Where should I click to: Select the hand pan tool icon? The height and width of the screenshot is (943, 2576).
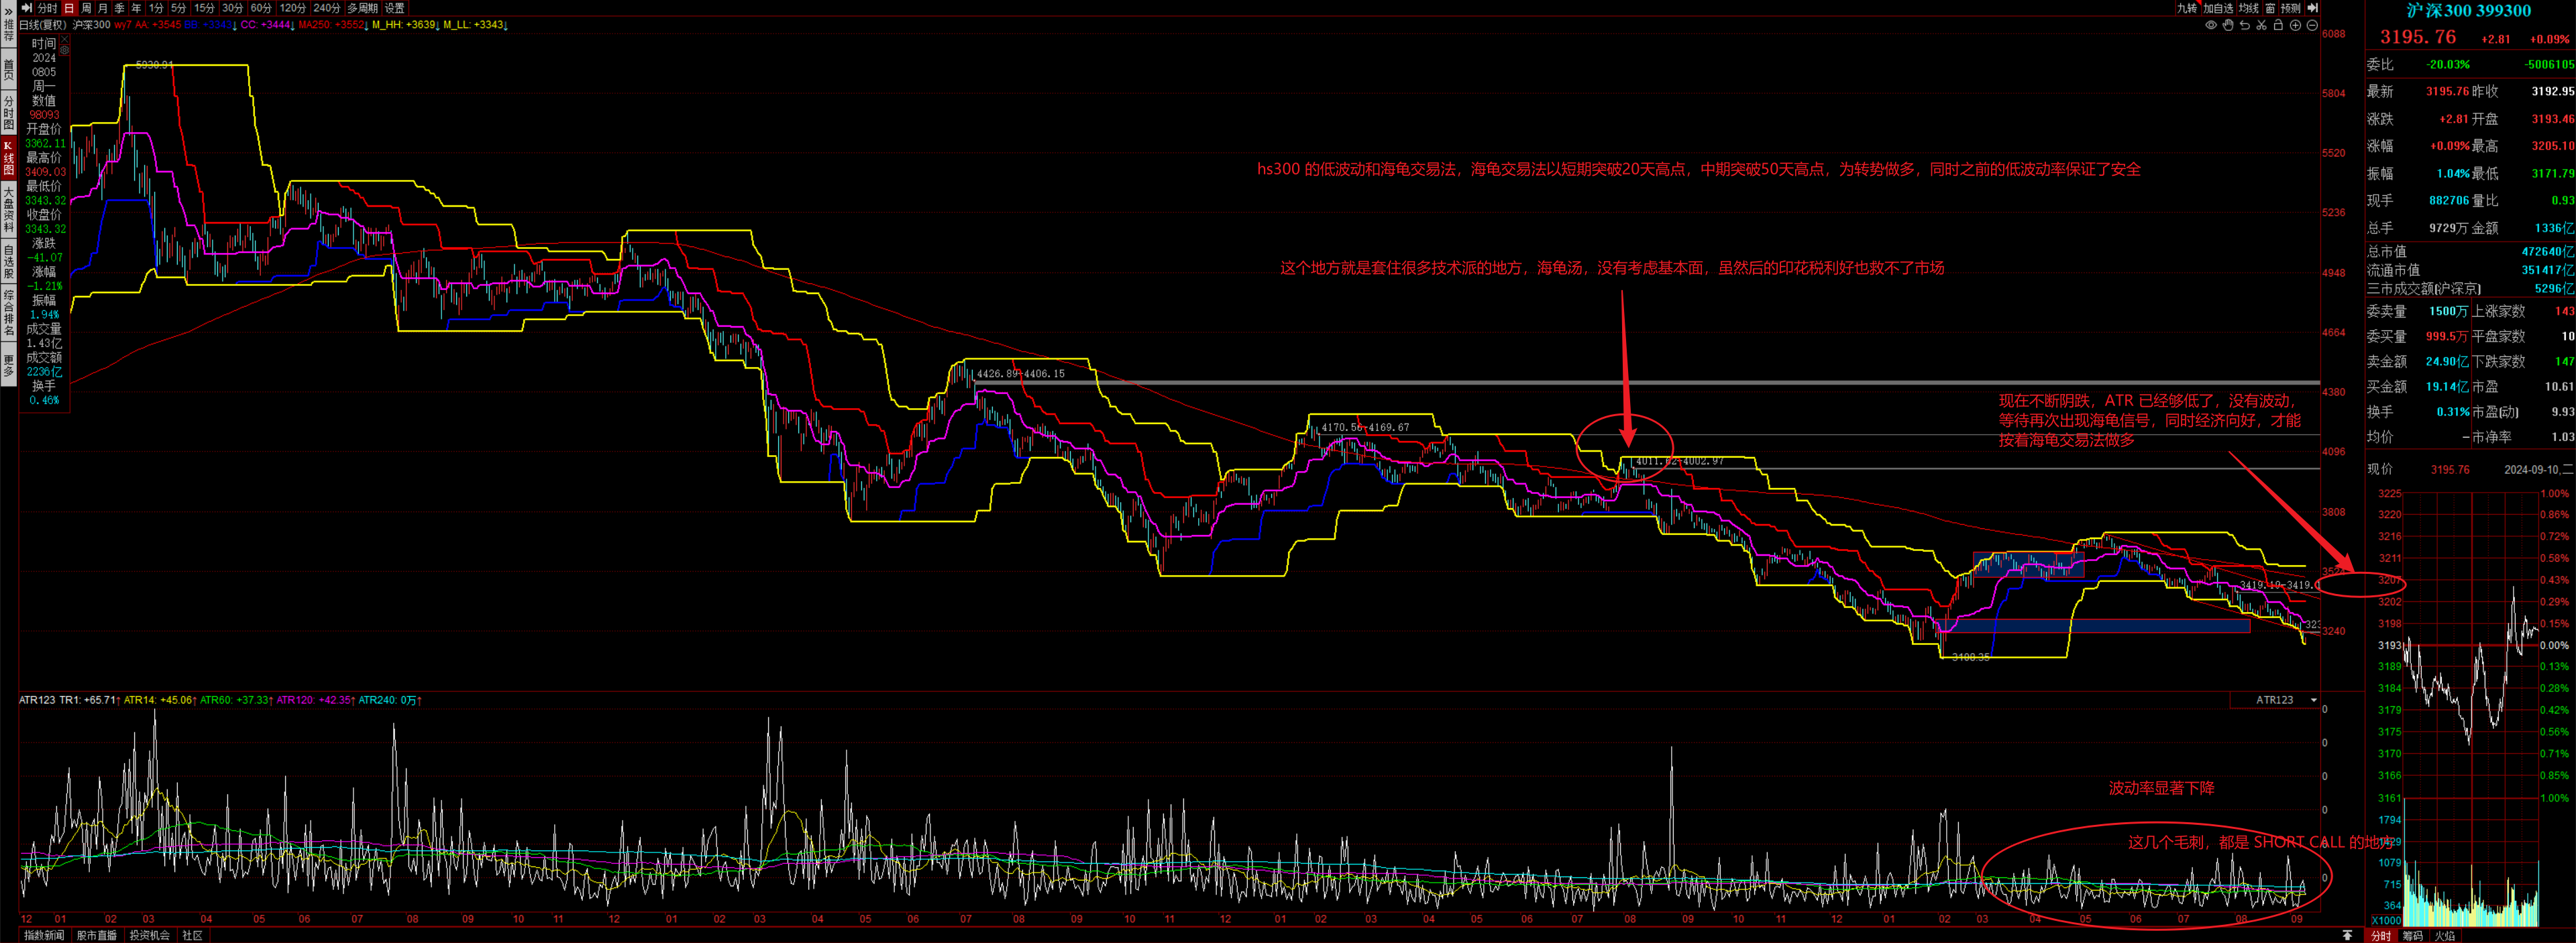coord(2227,25)
